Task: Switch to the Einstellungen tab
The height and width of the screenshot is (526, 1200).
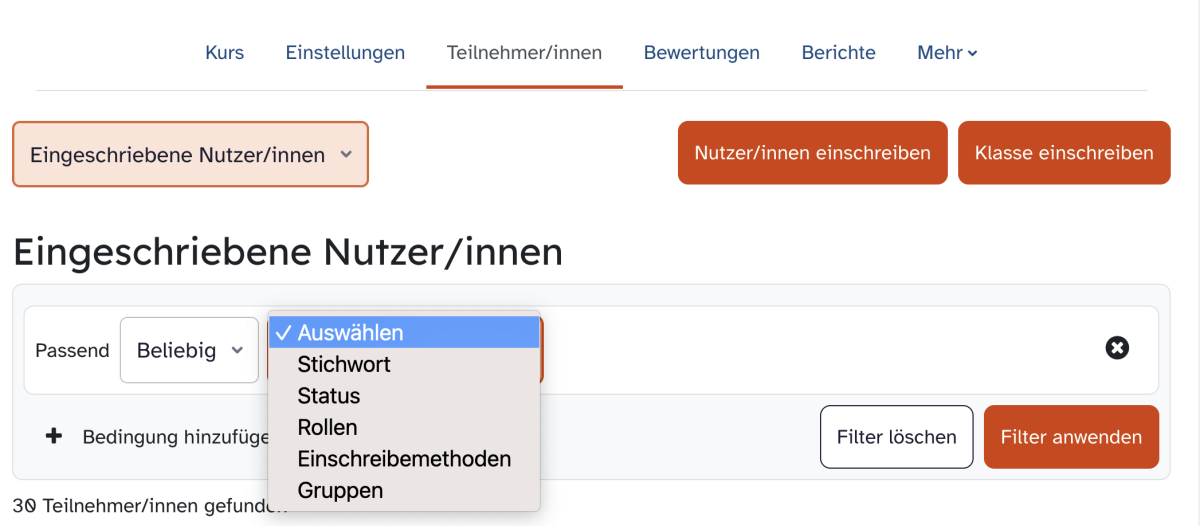Action: [x=345, y=52]
